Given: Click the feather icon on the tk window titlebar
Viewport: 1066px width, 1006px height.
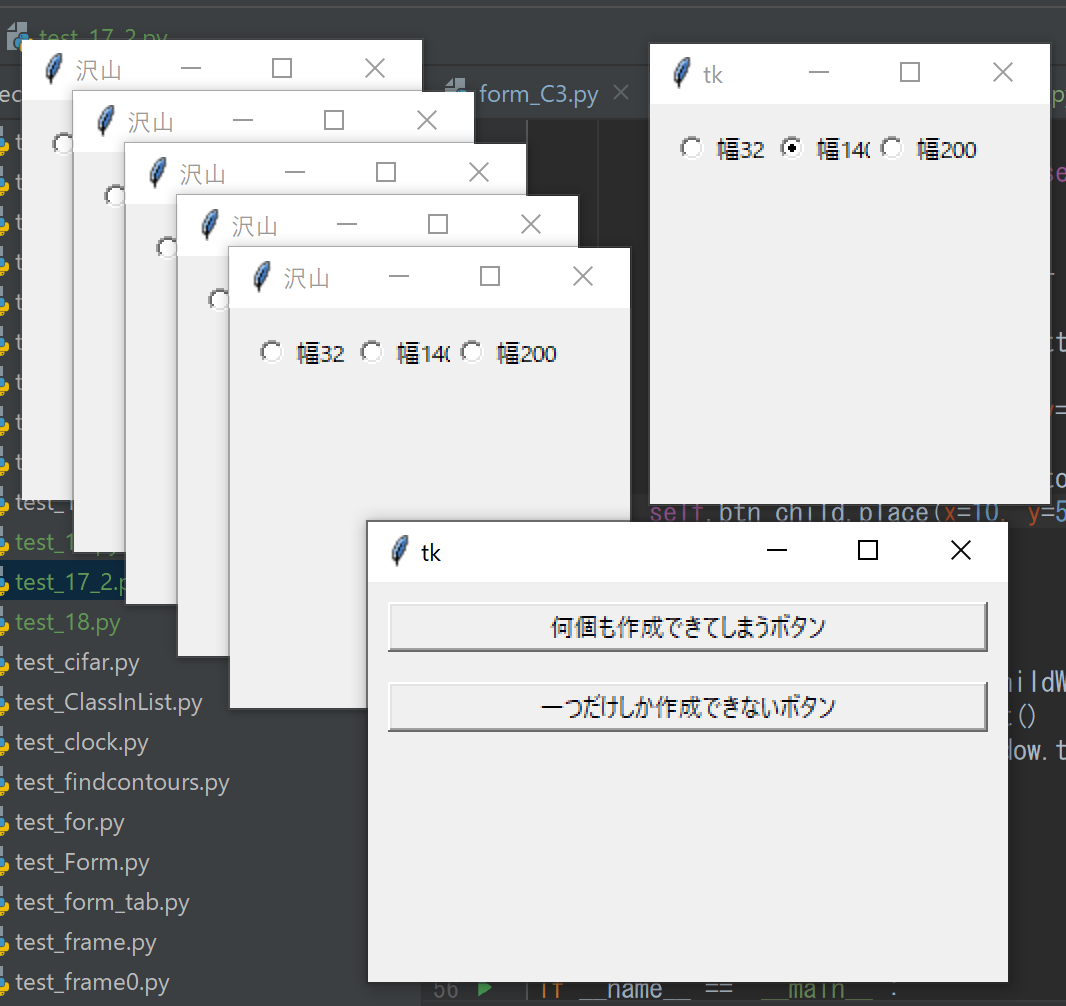Looking at the screenshot, I should [x=681, y=73].
